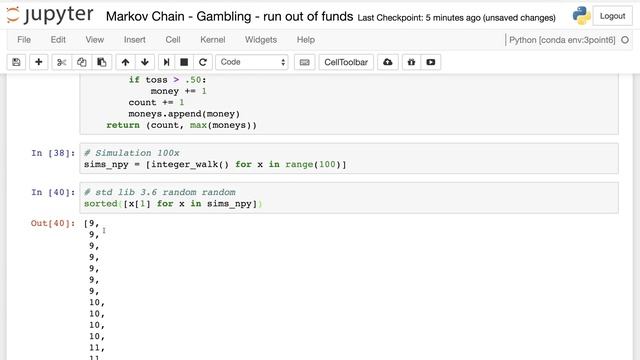Click the Python logo icon
This screenshot has height=360, width=640.
click(x=581, y=16)
